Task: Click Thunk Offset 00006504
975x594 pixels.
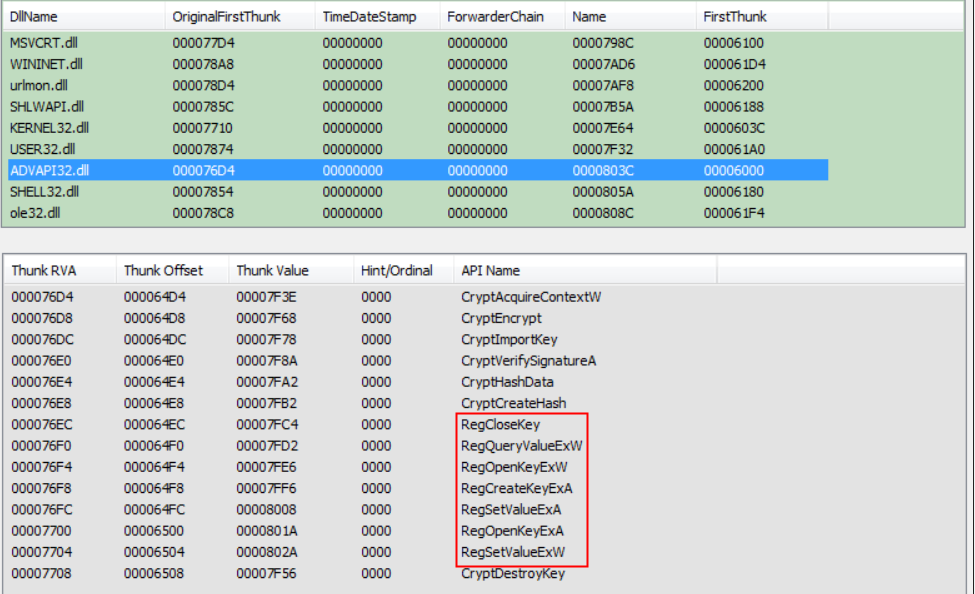Action: [154, 552]
